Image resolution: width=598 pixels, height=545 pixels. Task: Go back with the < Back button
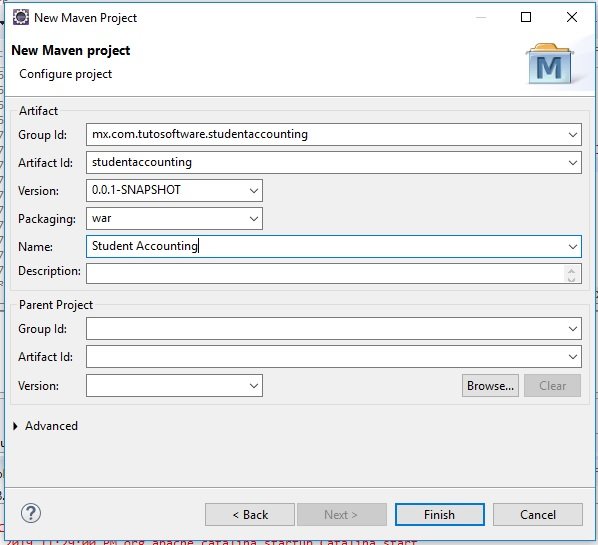250,514
